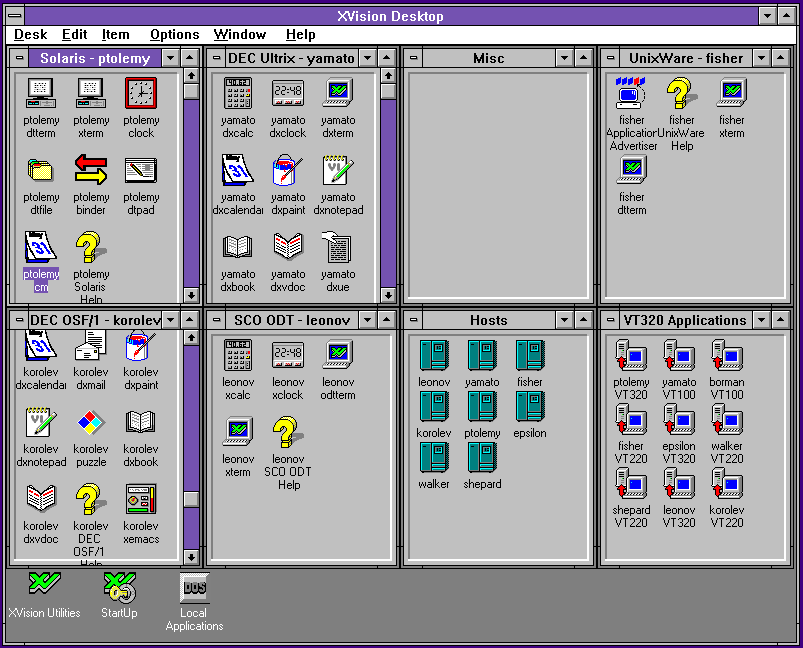Image resolution: width=803 pixels, height=648 pixels.
Task: Open yamato dxue document icon
Action: (x=337, y=247)
